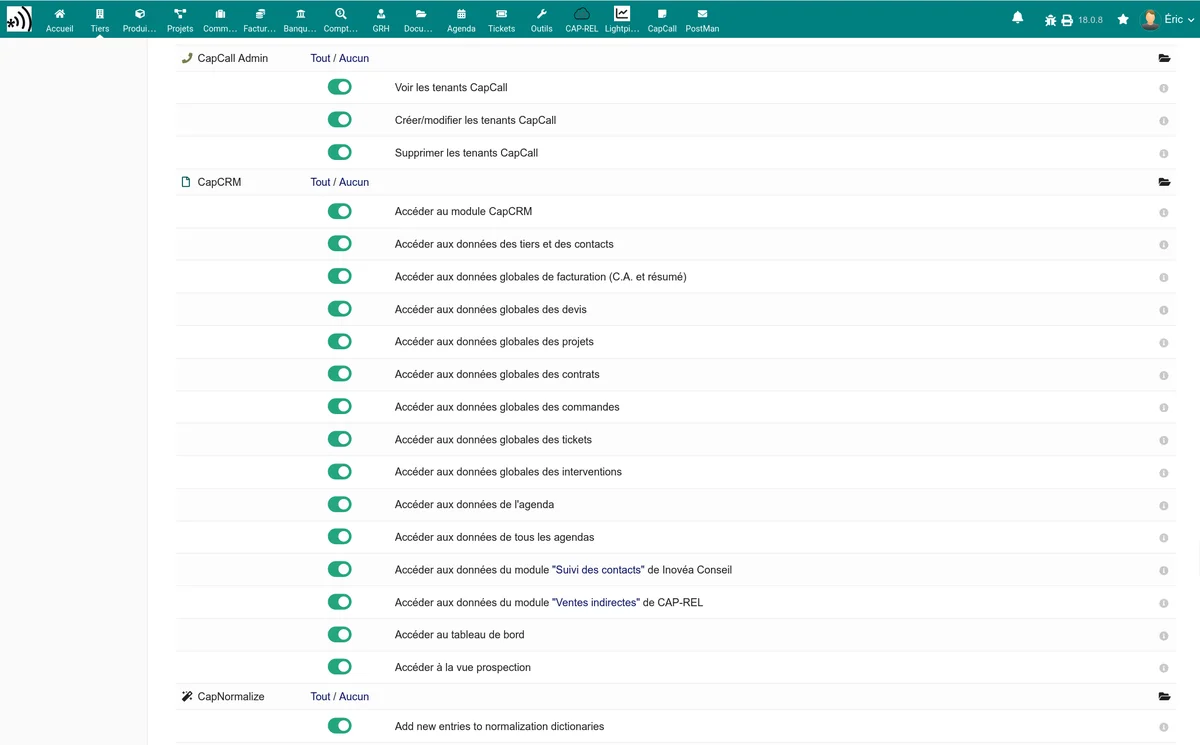Toggle Accéder aux données de l'agenda
Image resolution: width=1200 pixels, height=745 pixels.
click(x=340, y=504)
